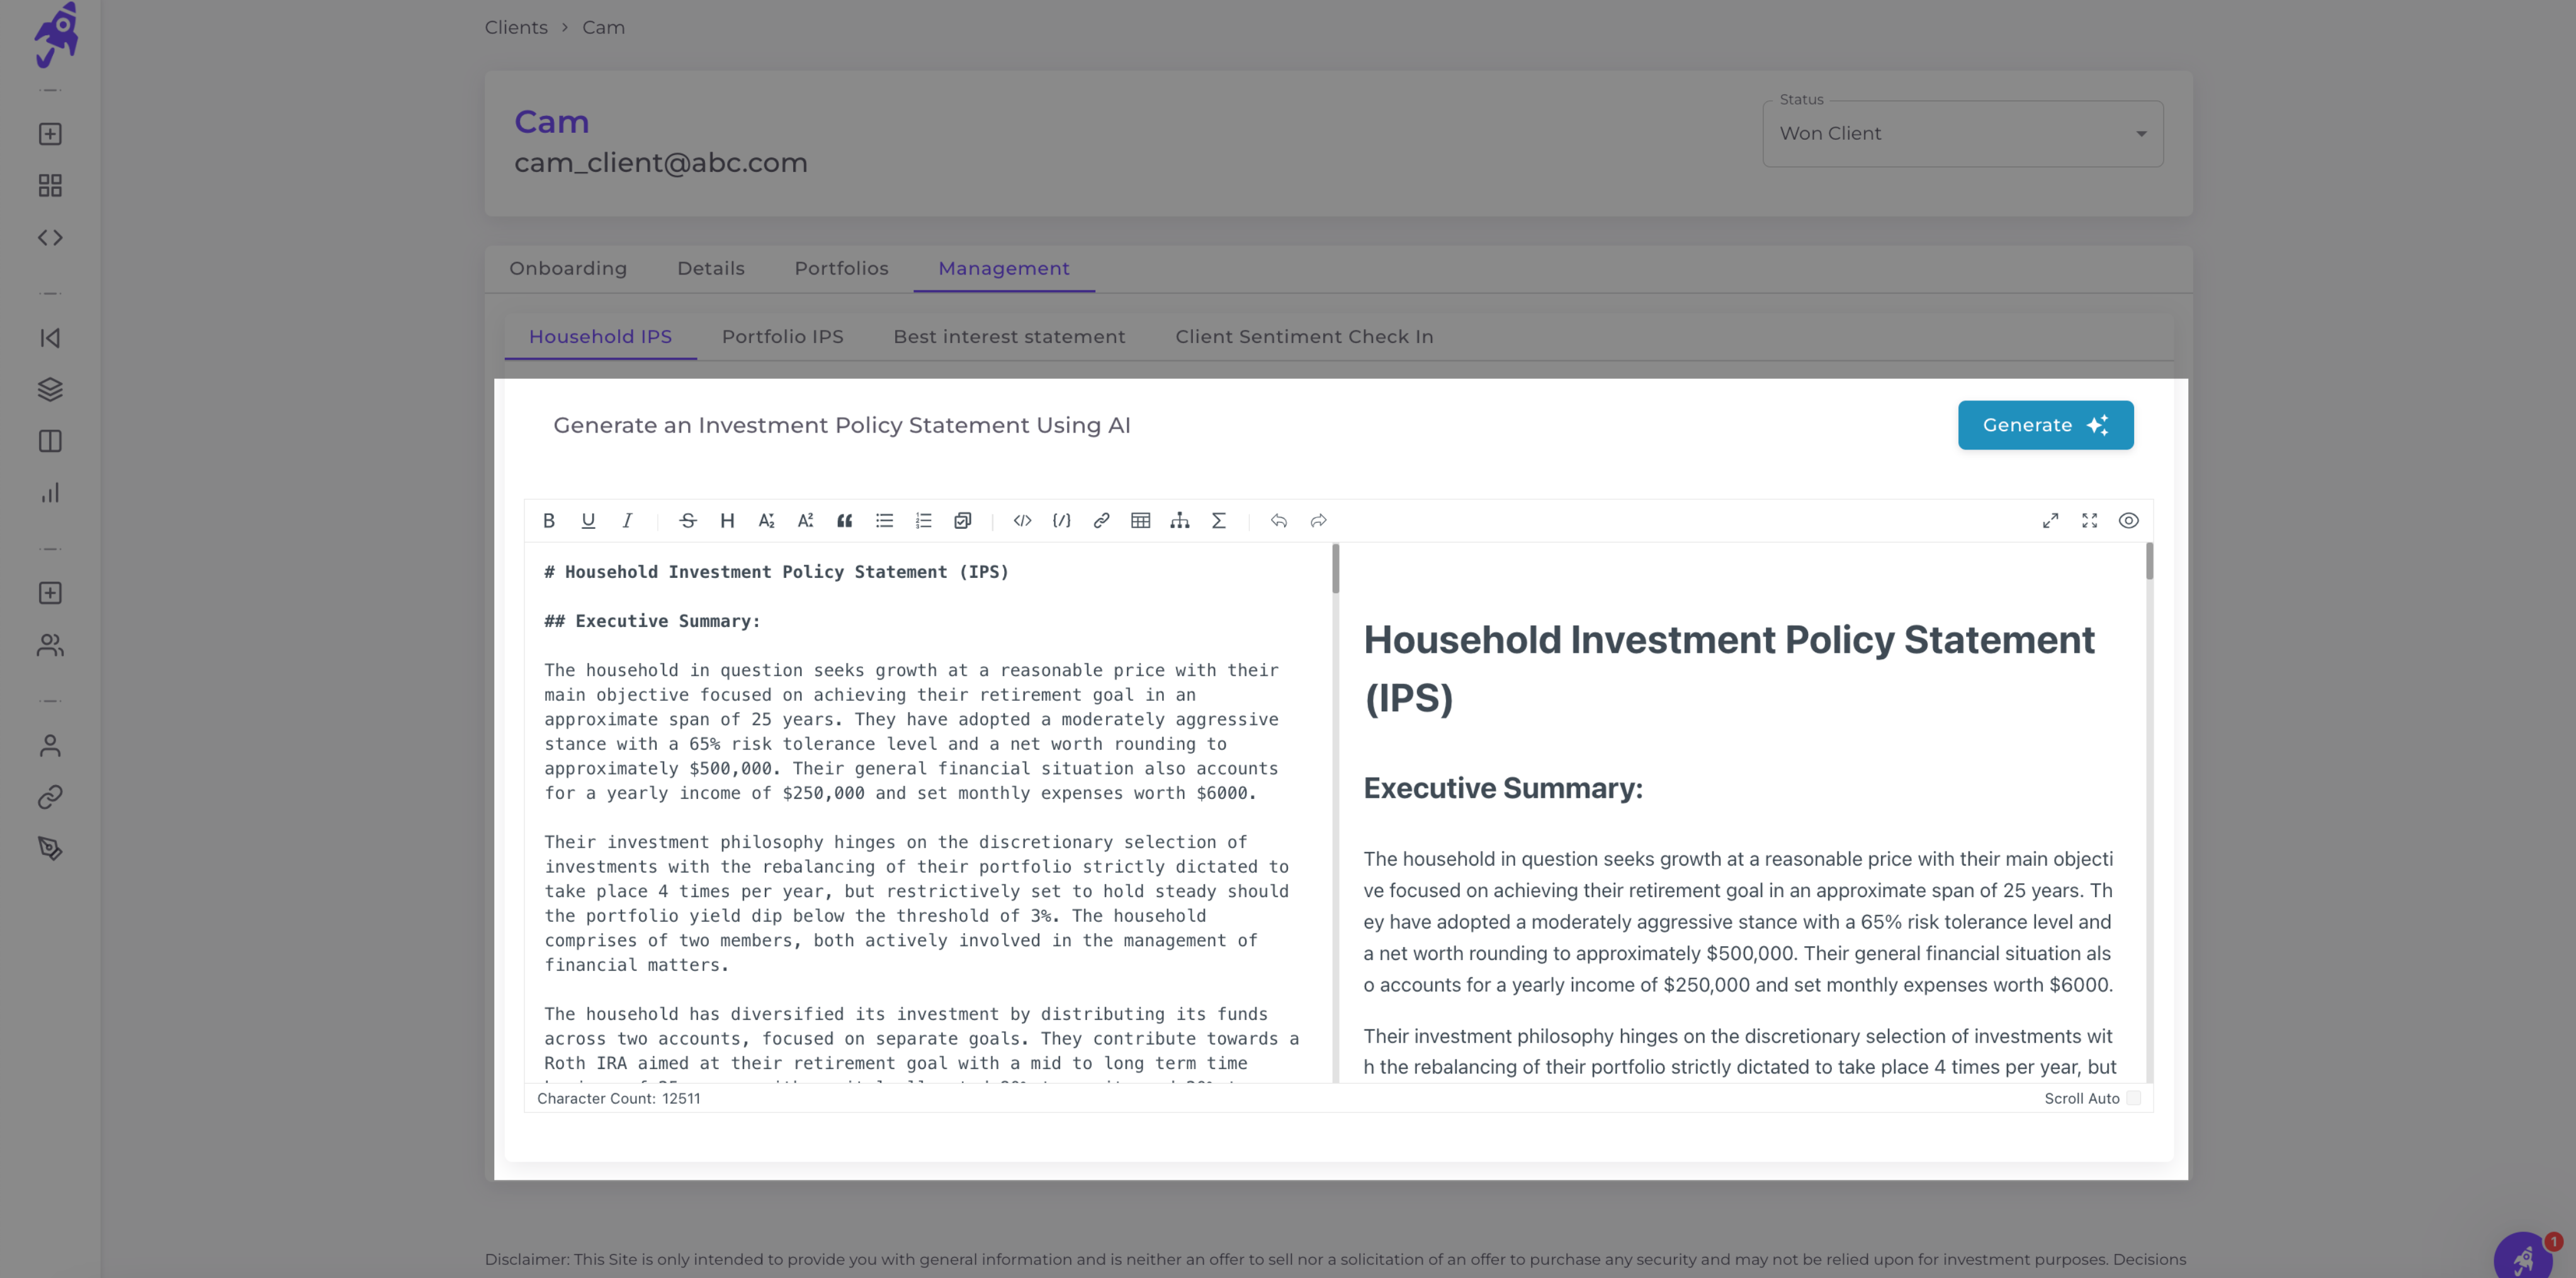Insert a hyperlink using the link icon

(1101, 520)
